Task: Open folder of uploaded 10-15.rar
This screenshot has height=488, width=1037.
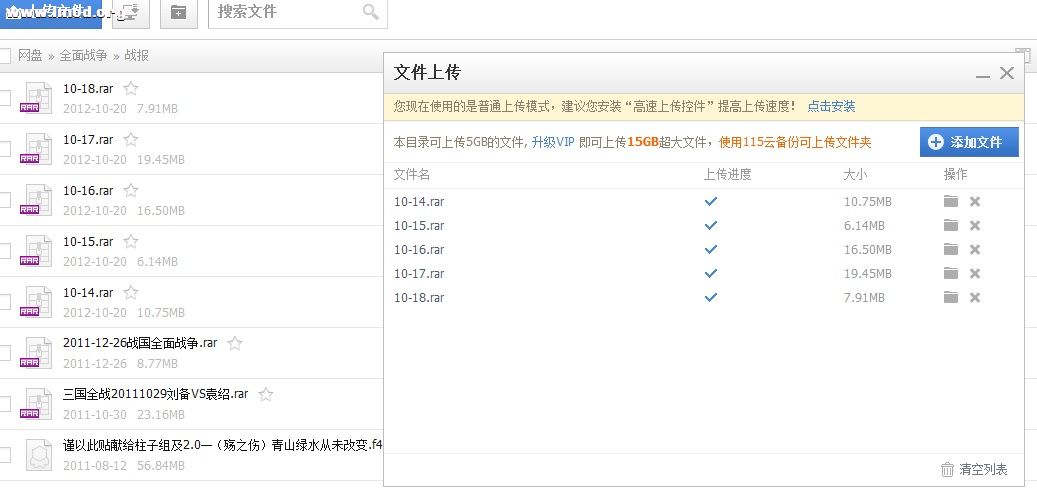Action: coord(951,225)
